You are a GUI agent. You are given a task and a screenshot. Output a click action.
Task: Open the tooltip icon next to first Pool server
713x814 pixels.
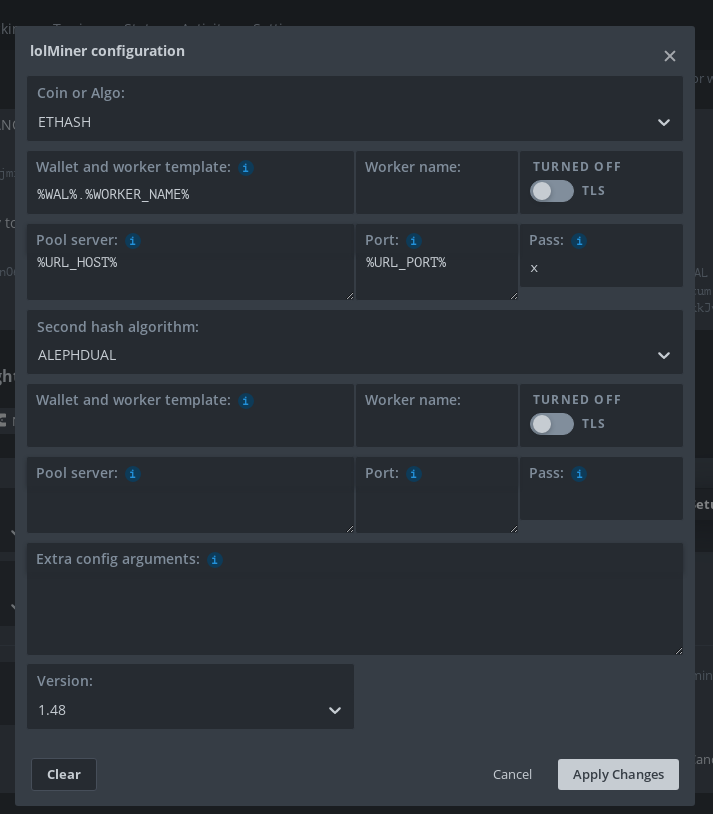[x=132, y=241]
